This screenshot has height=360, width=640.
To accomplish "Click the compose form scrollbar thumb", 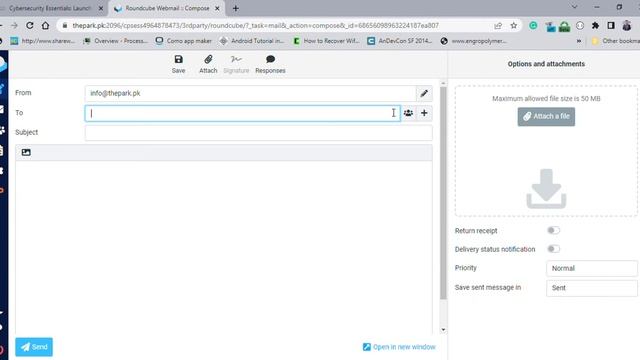I will tap(443, 193).
